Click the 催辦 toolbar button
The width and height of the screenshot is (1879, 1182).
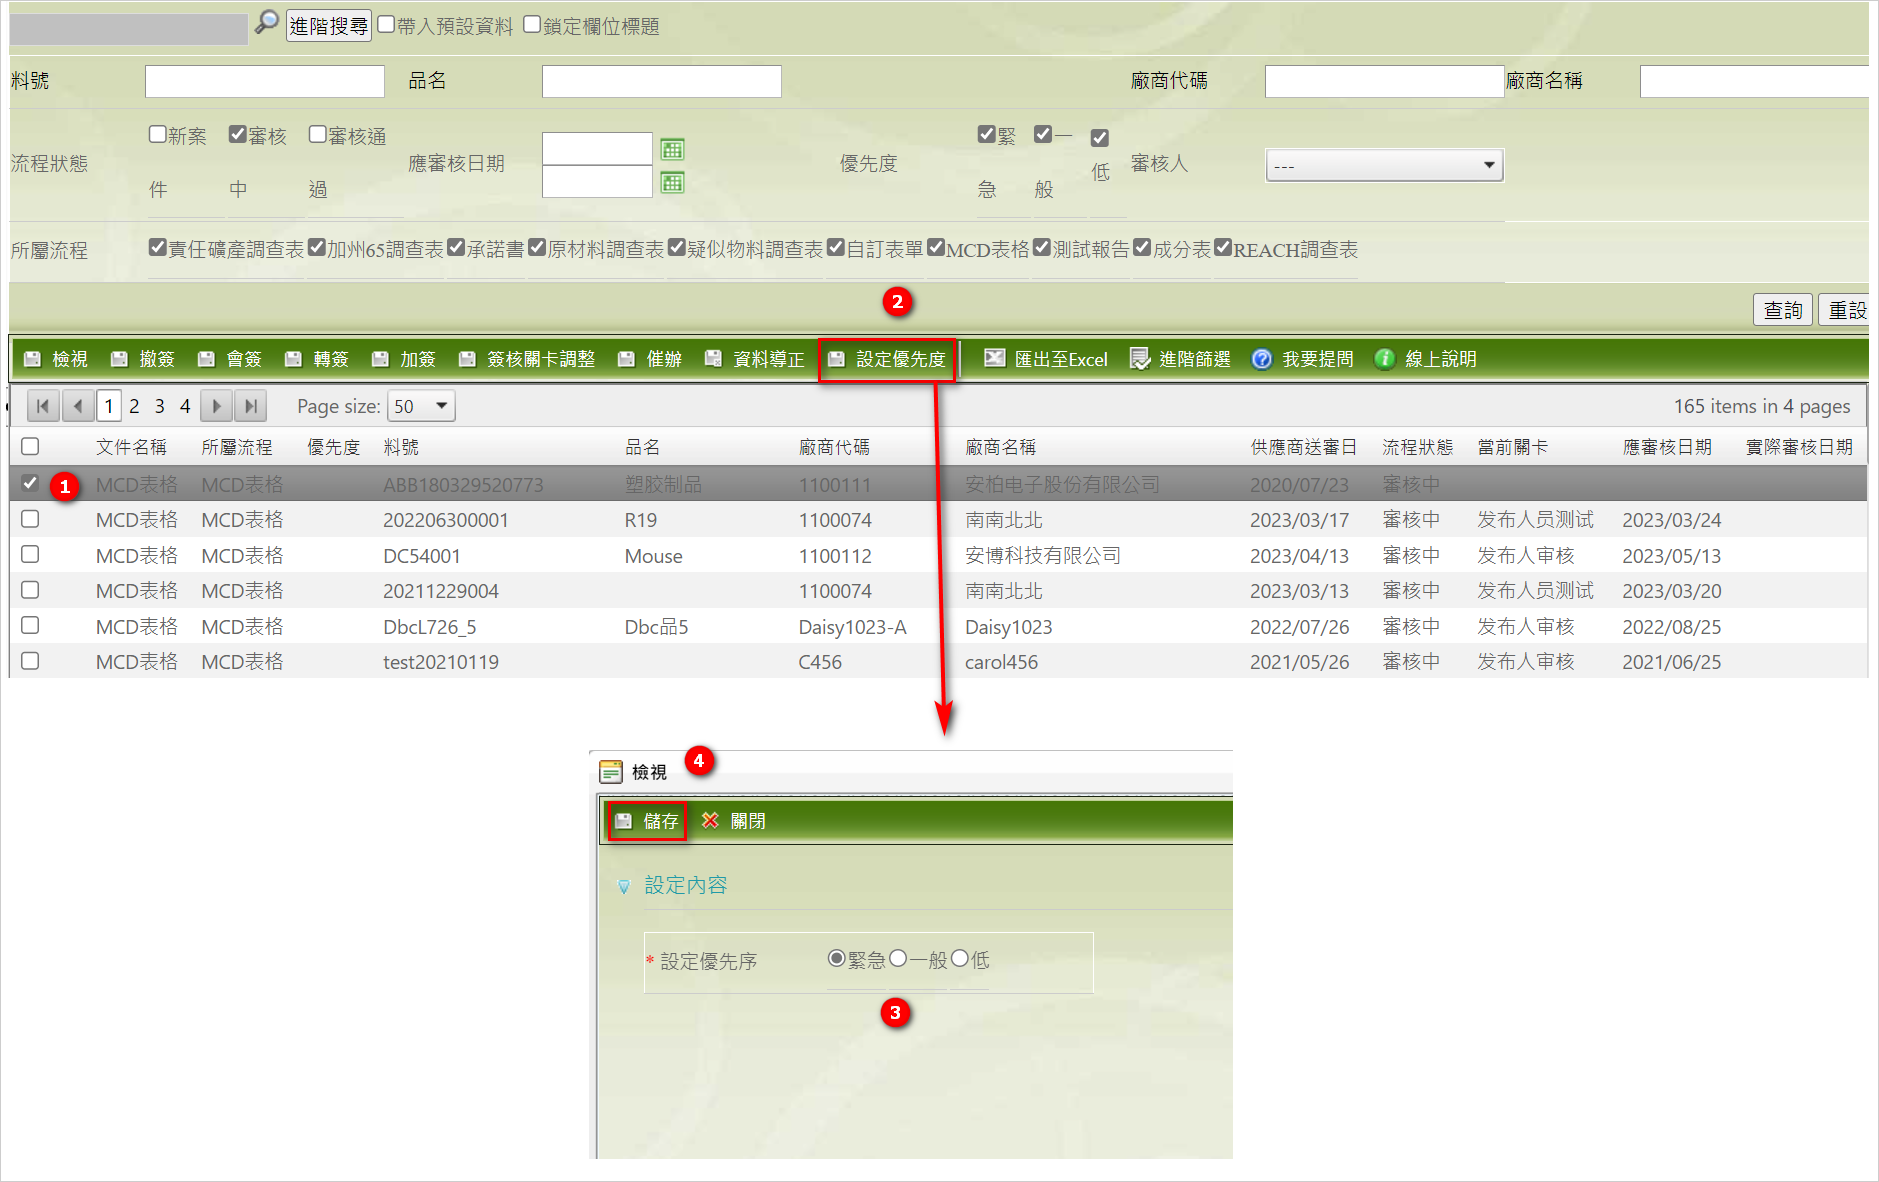tap(650, 359)
